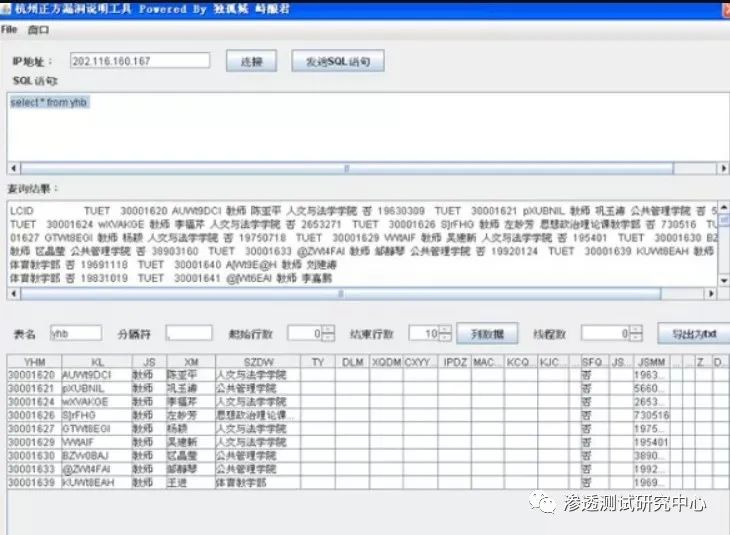
Task: Click the 线程数 thread count value field
Action: tap(606, 333)
